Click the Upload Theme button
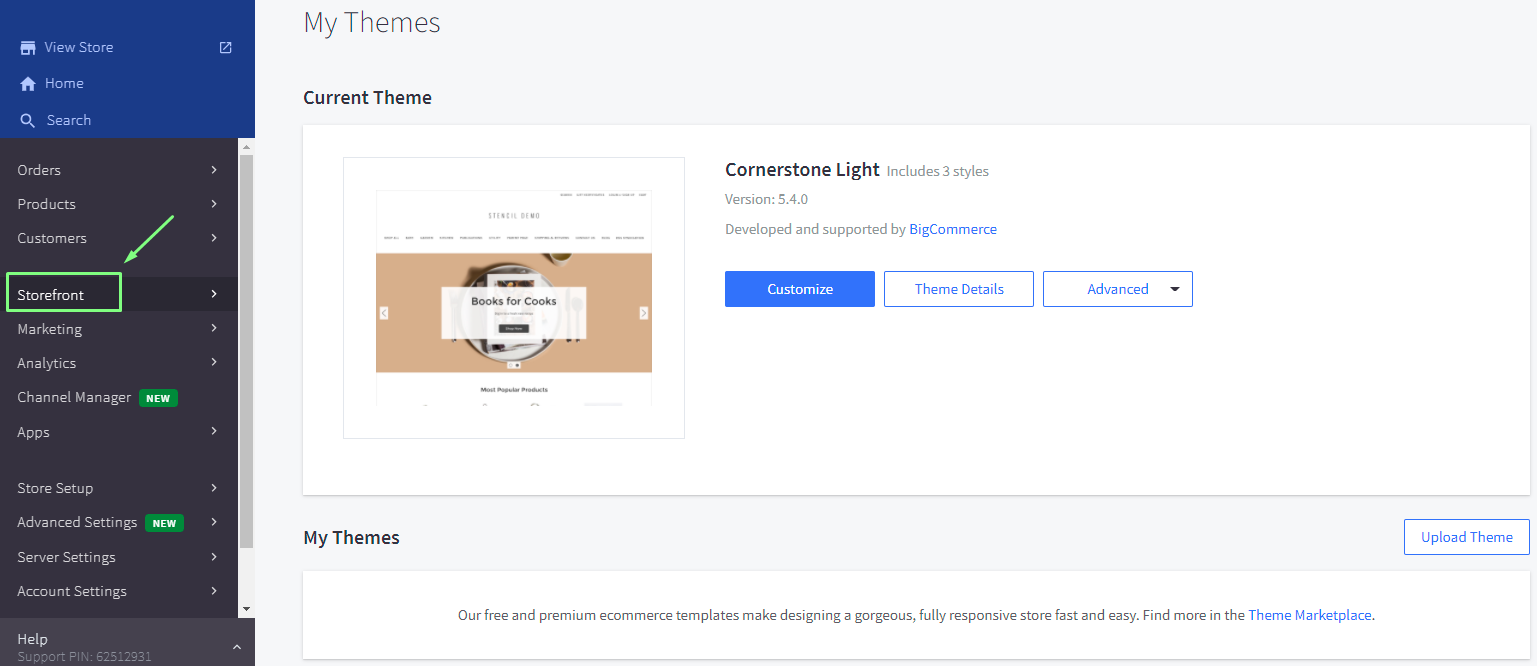The image size is (1537, 666). [x=1466, y=537]
